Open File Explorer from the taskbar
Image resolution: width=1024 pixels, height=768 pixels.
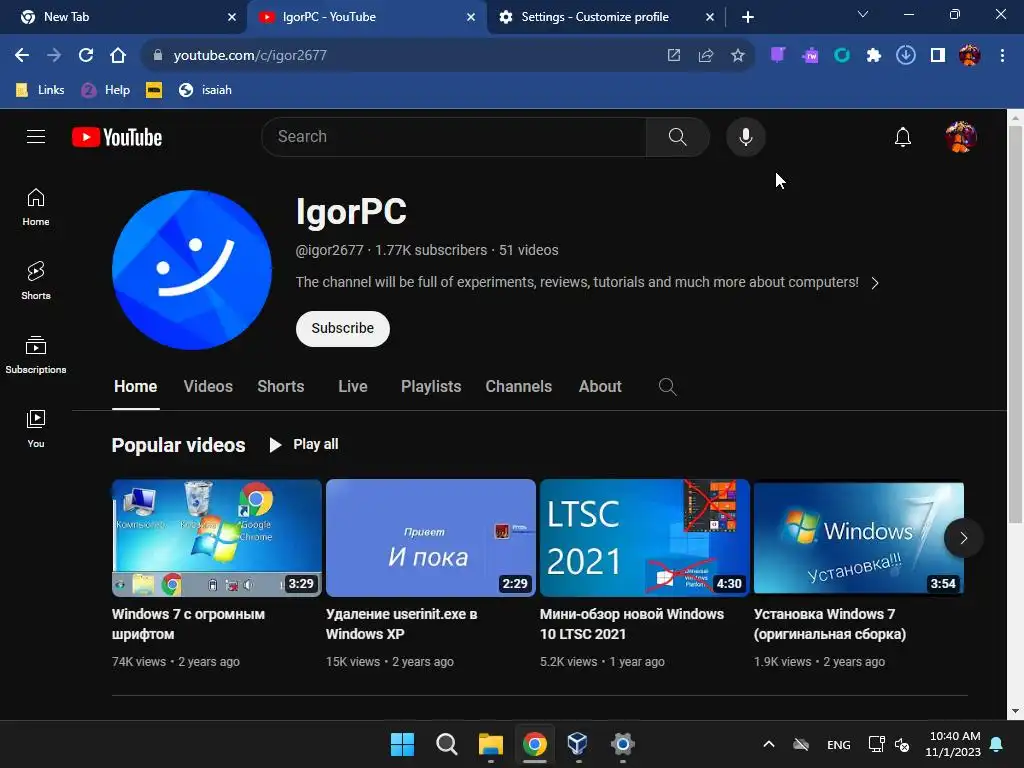(x=490, y=744)
